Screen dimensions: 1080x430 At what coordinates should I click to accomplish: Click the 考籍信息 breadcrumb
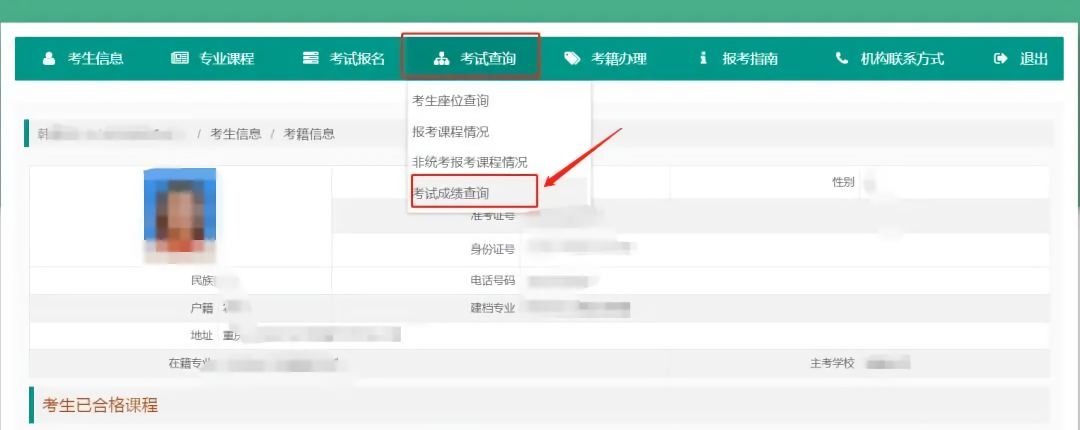pos(309,134)
